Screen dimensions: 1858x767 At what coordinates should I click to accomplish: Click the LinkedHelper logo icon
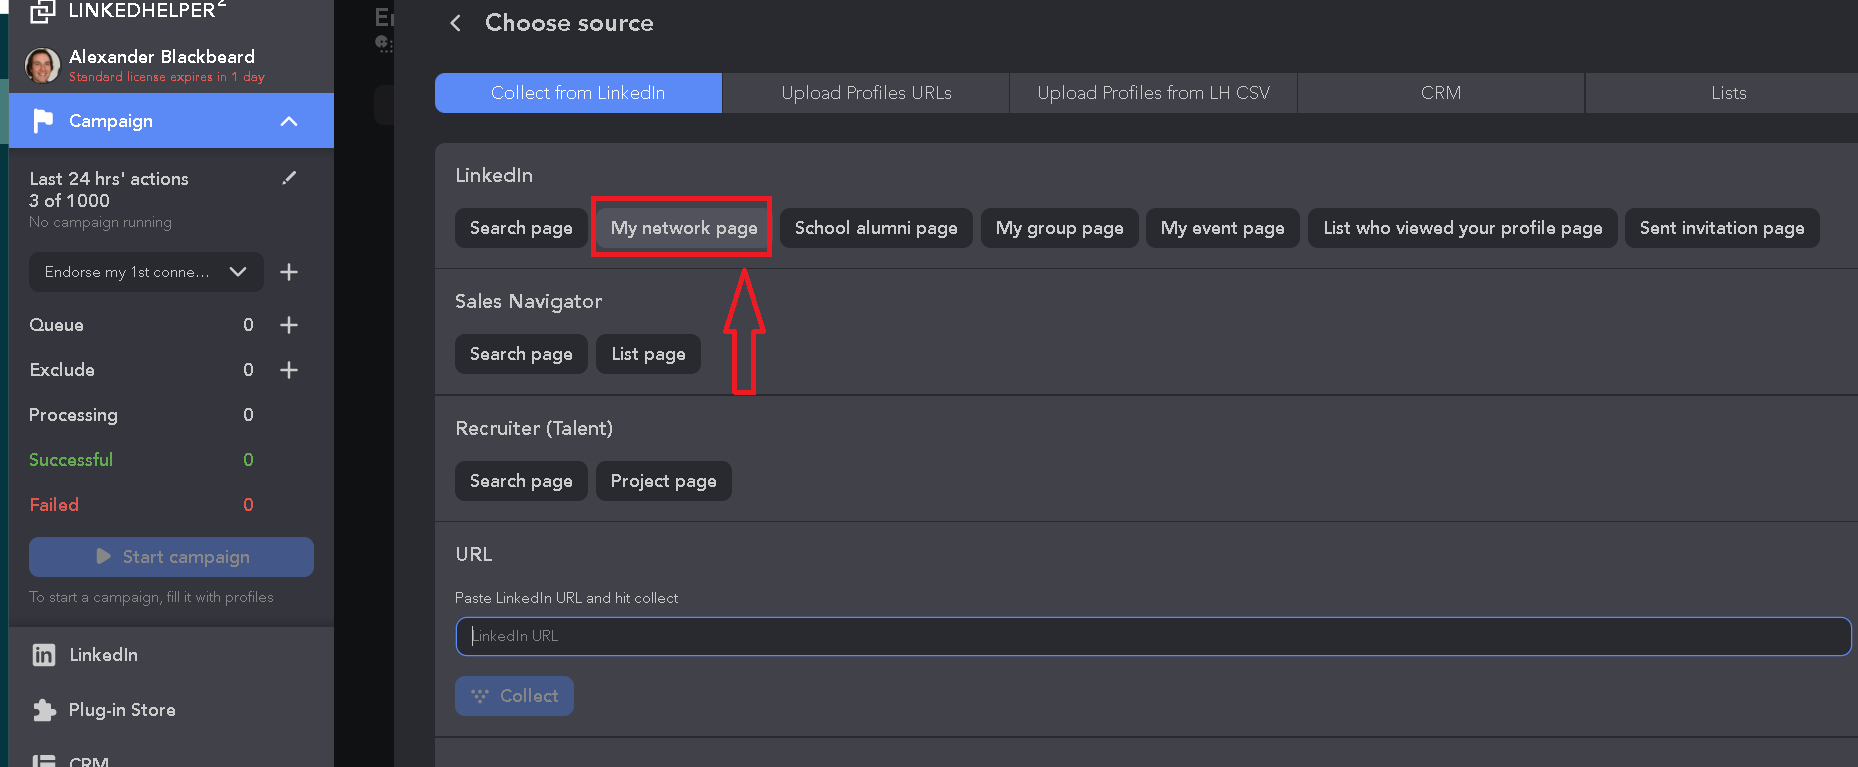click(x=42, y=11)
